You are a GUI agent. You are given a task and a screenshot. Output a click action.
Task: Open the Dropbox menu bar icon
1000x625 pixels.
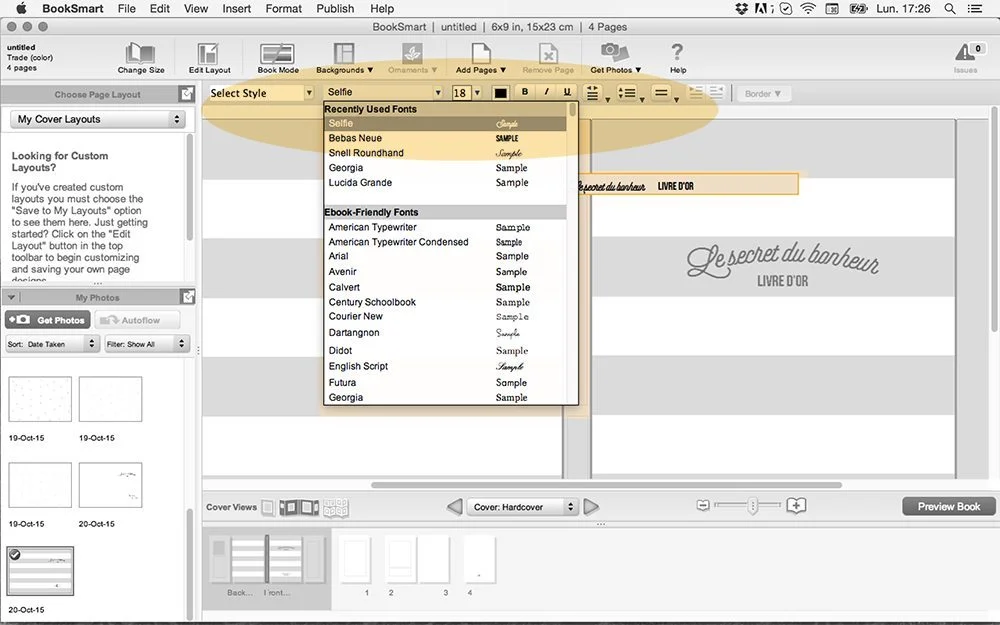741,8
